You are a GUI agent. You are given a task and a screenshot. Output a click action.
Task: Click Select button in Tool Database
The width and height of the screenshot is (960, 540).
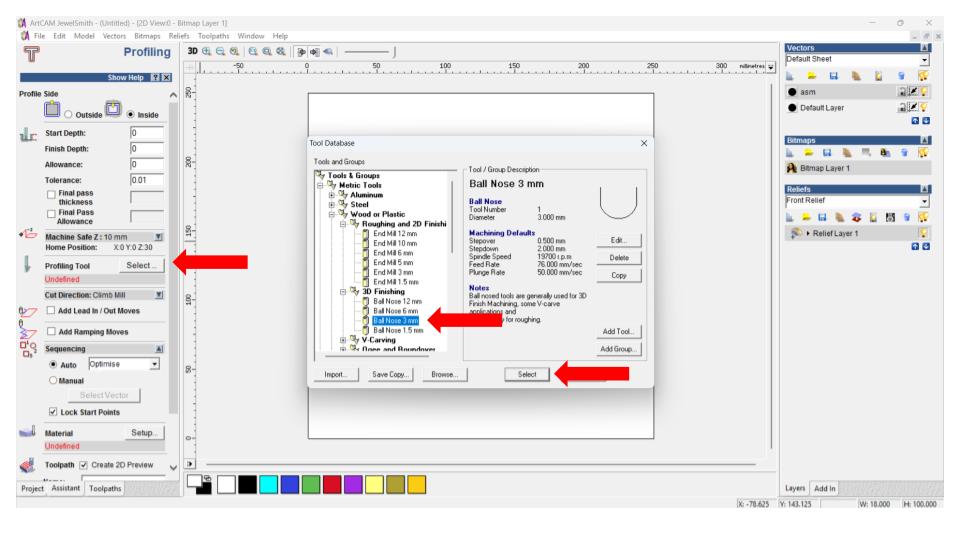527,374
